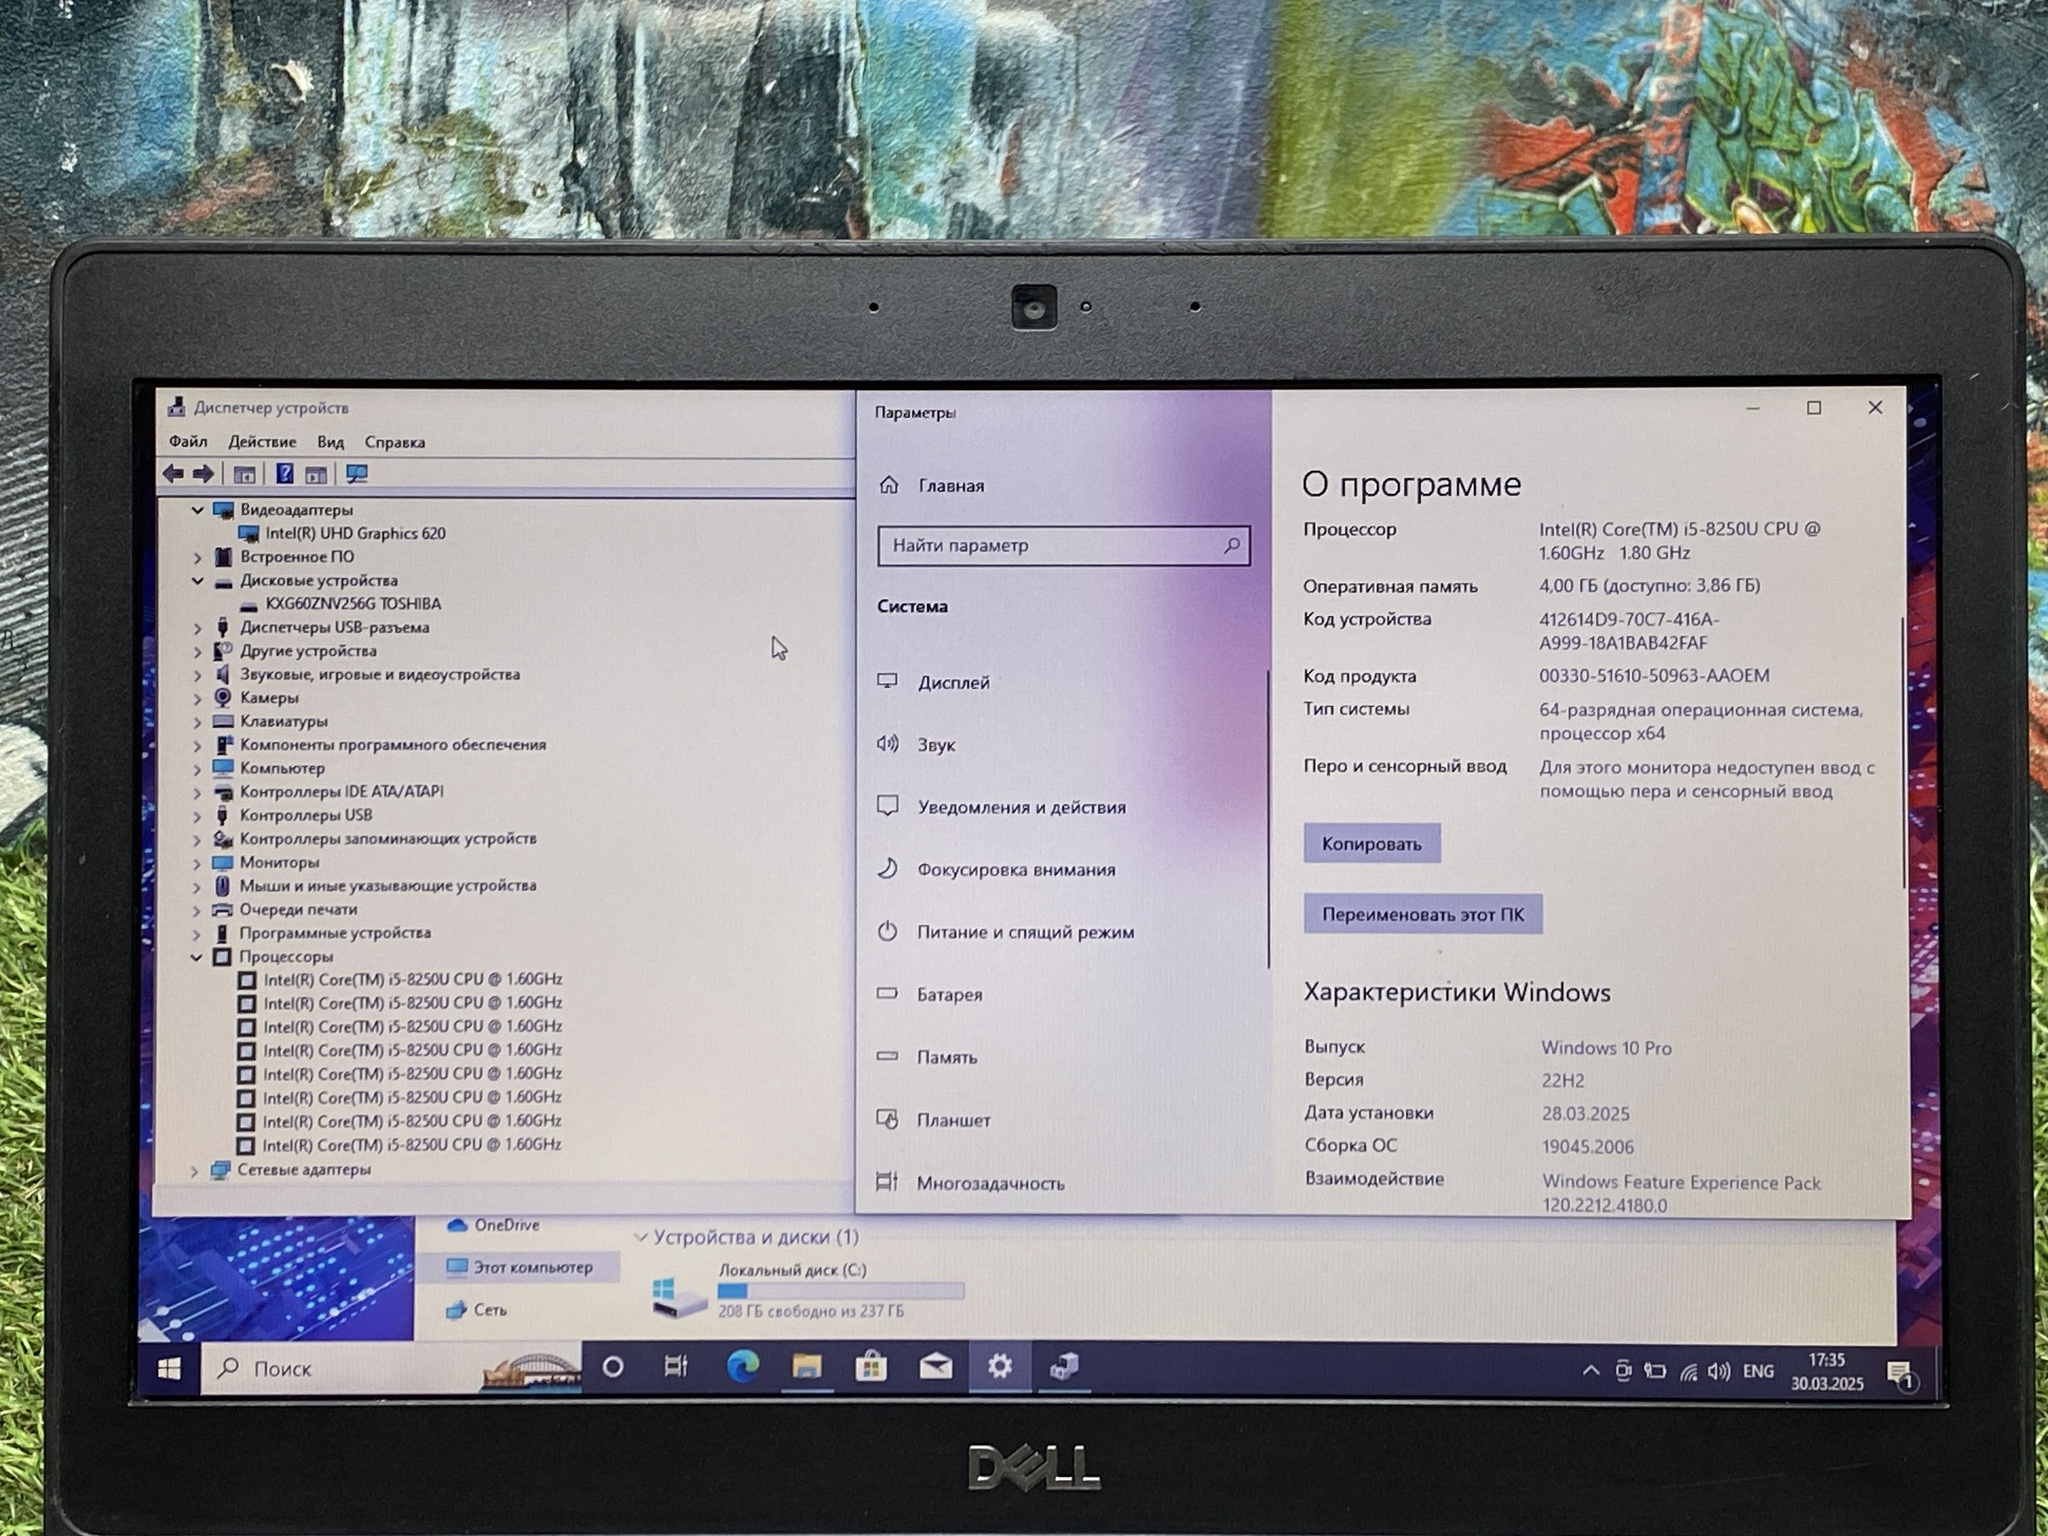Open the Mail app from taskbar
This screenshot has height=1536, width=2048.
click(x=936, y=1367)
